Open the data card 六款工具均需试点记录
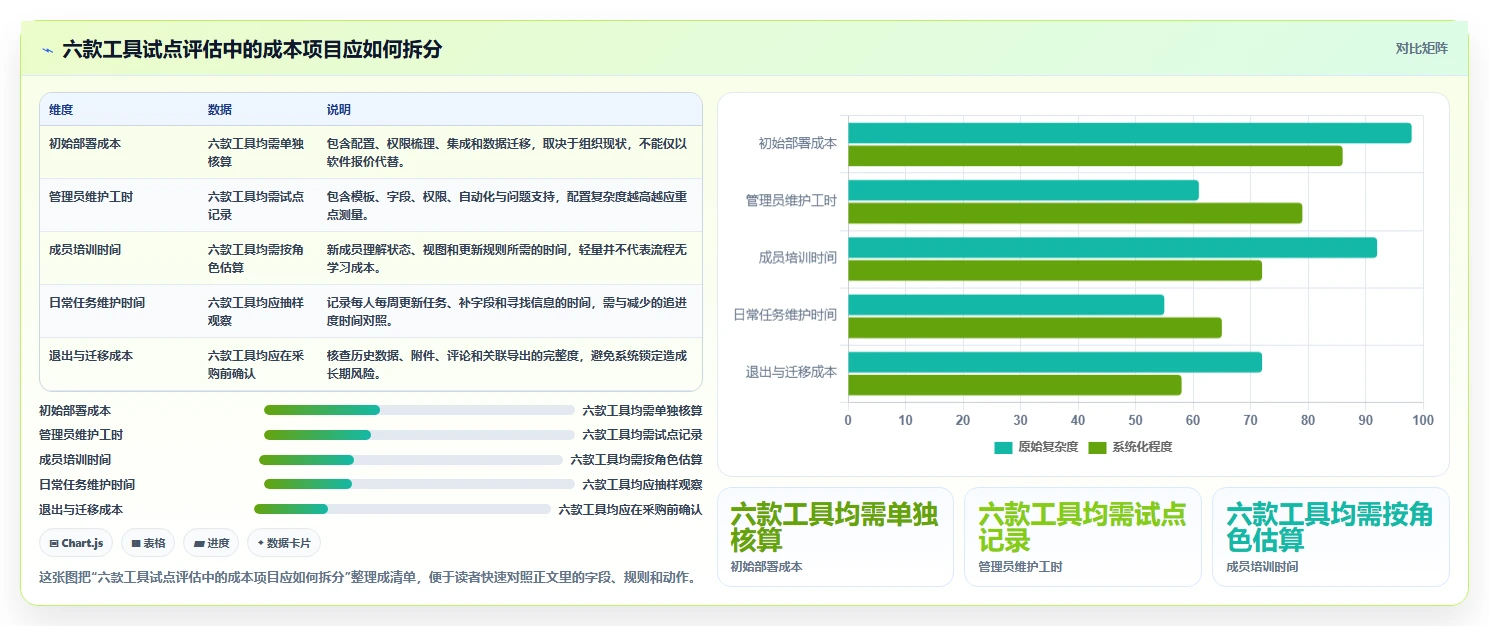This screenshot has width=1489, height=626. click(1083, 537)
